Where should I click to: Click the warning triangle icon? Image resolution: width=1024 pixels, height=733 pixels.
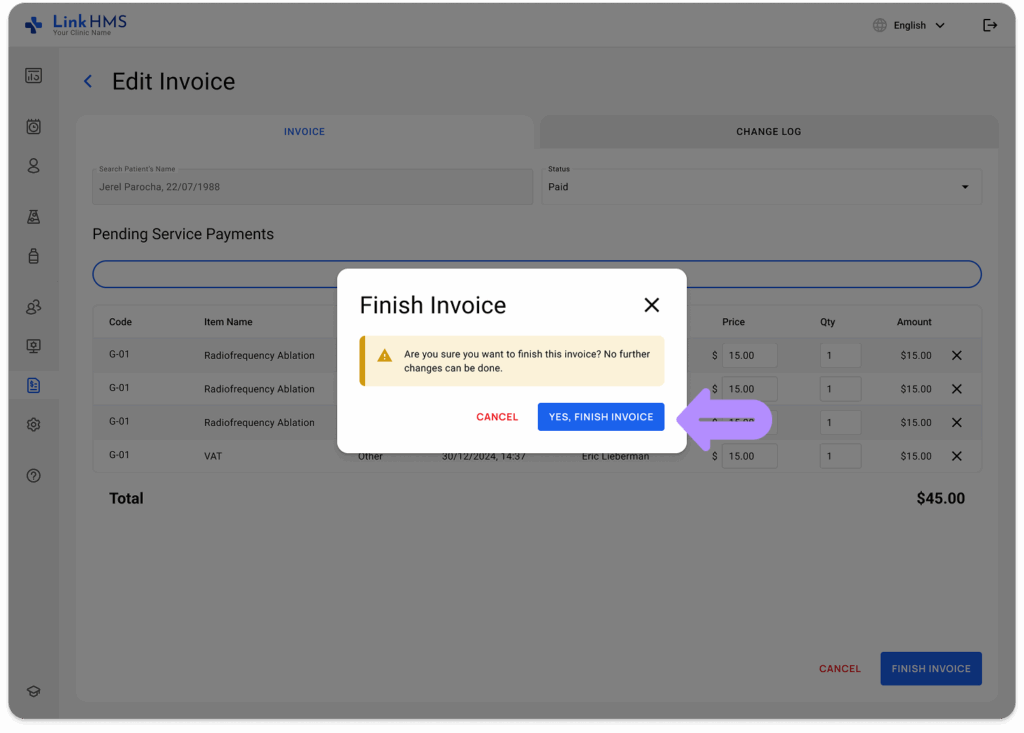tap(385, 355)
